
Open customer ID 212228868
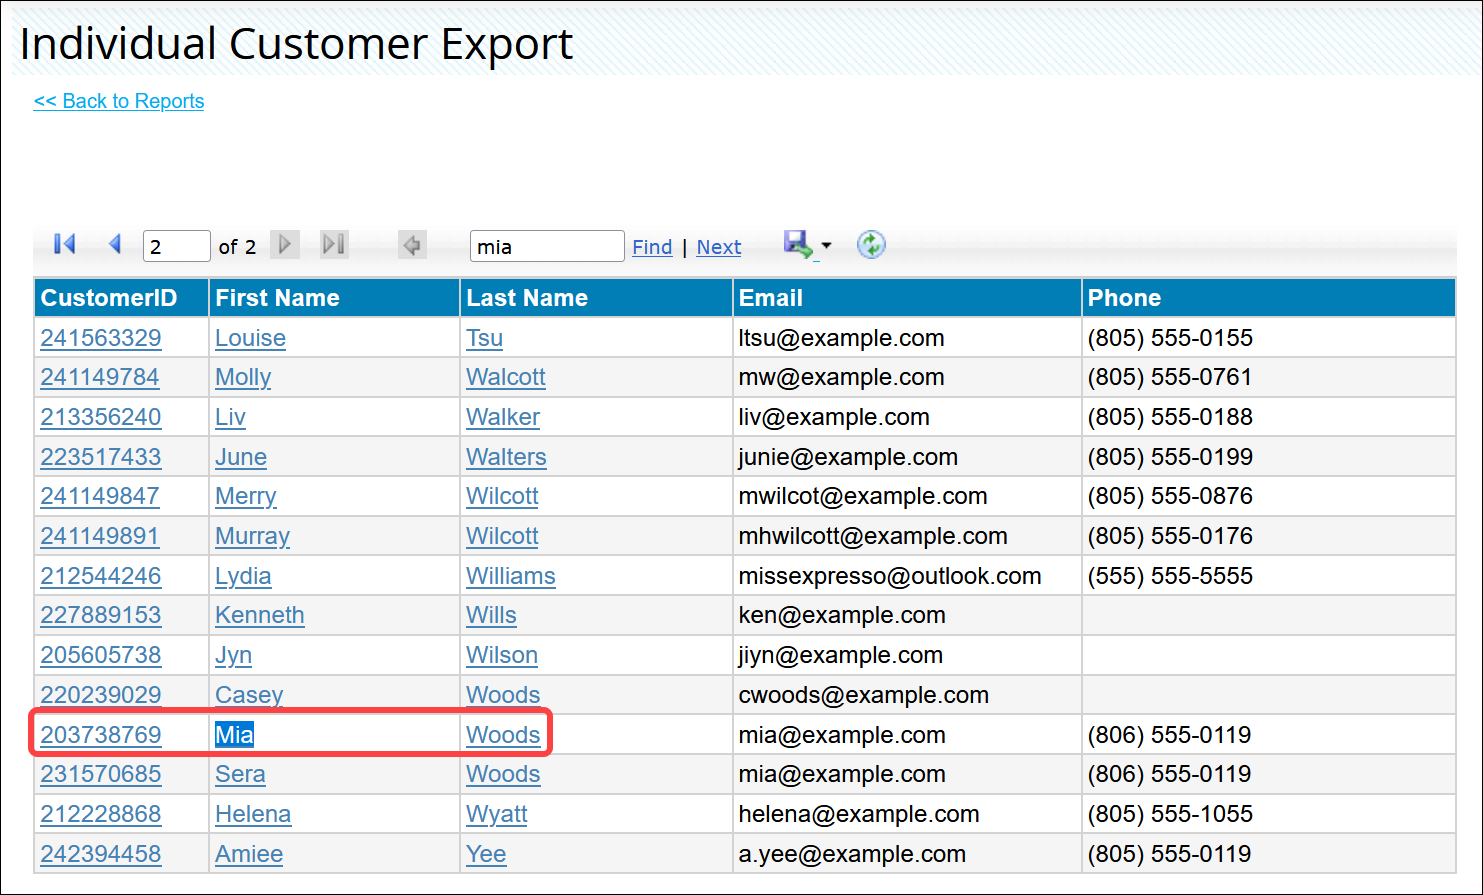coord(101,814)
